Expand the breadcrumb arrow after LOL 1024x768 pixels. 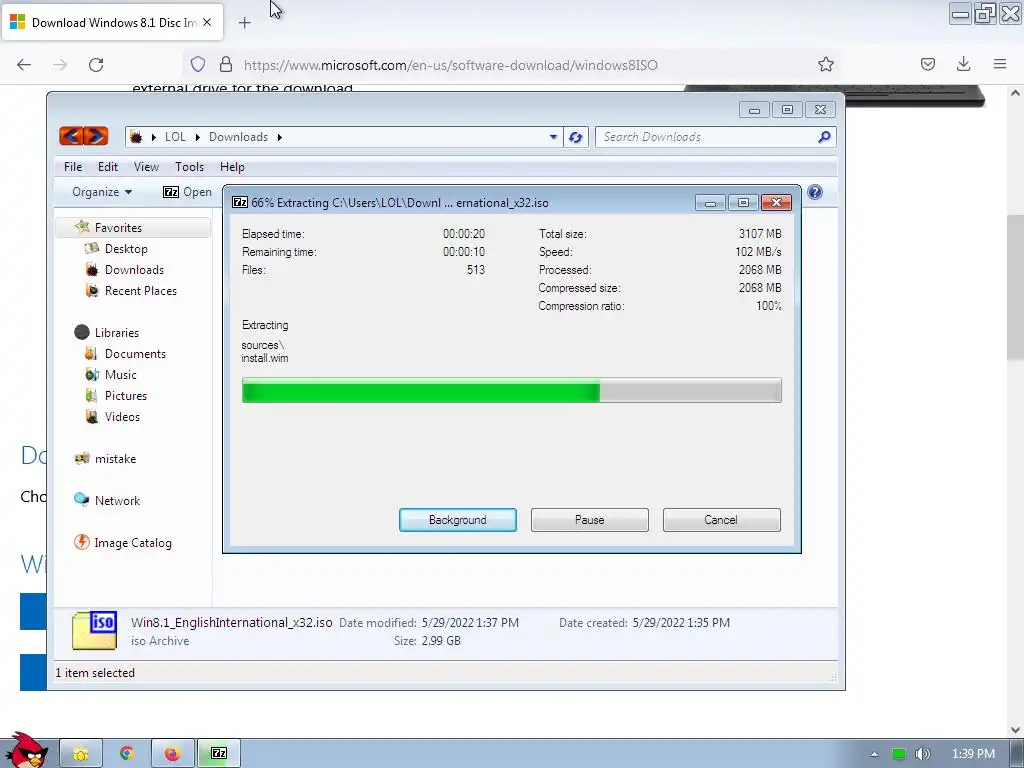[x=197, y=137]
